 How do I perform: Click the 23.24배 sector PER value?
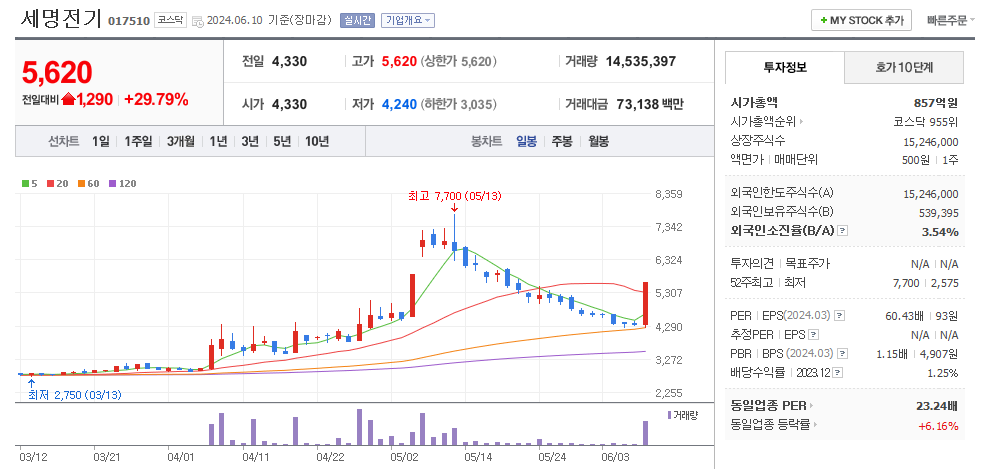pos(937,406)
